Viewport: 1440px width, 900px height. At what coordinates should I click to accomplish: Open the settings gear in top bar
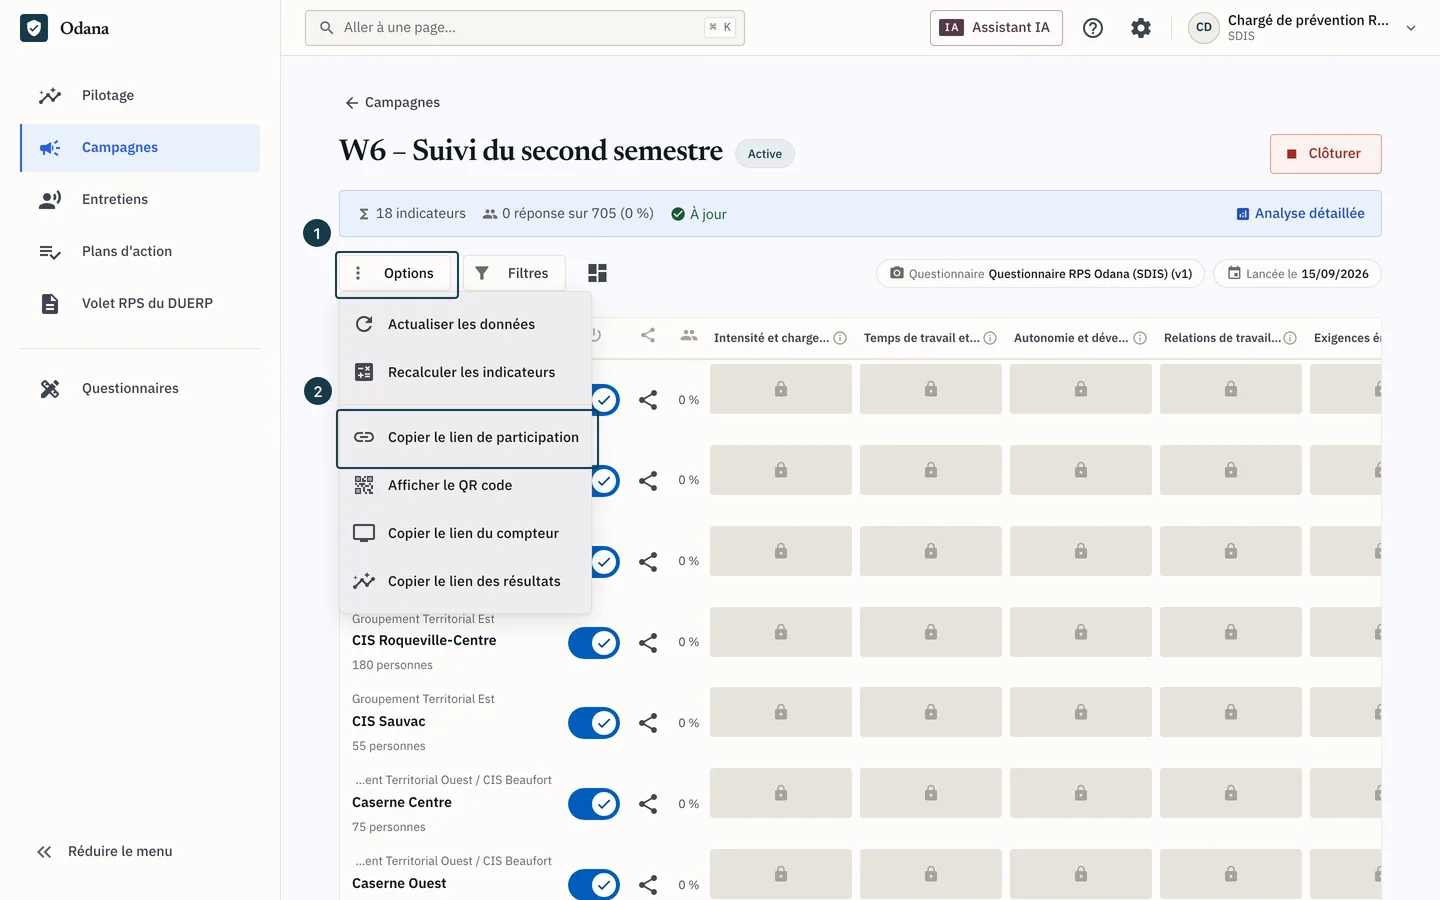click(x=1141, y=28)
